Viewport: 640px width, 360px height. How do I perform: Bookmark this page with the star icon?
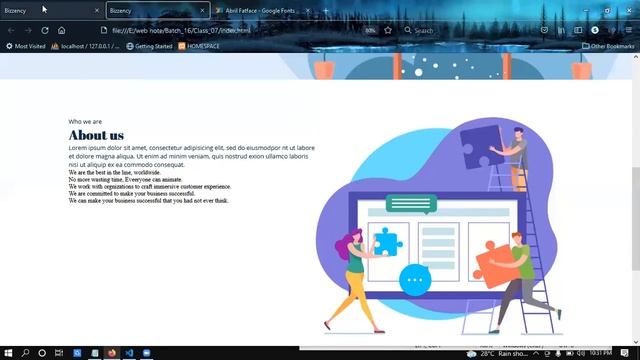[x=388, y=30]
